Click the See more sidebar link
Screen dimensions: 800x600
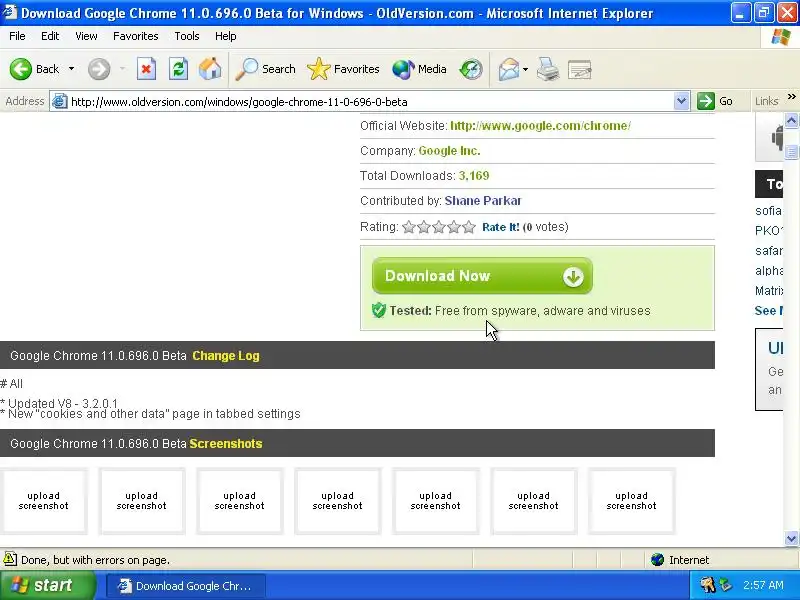[769, 310]
